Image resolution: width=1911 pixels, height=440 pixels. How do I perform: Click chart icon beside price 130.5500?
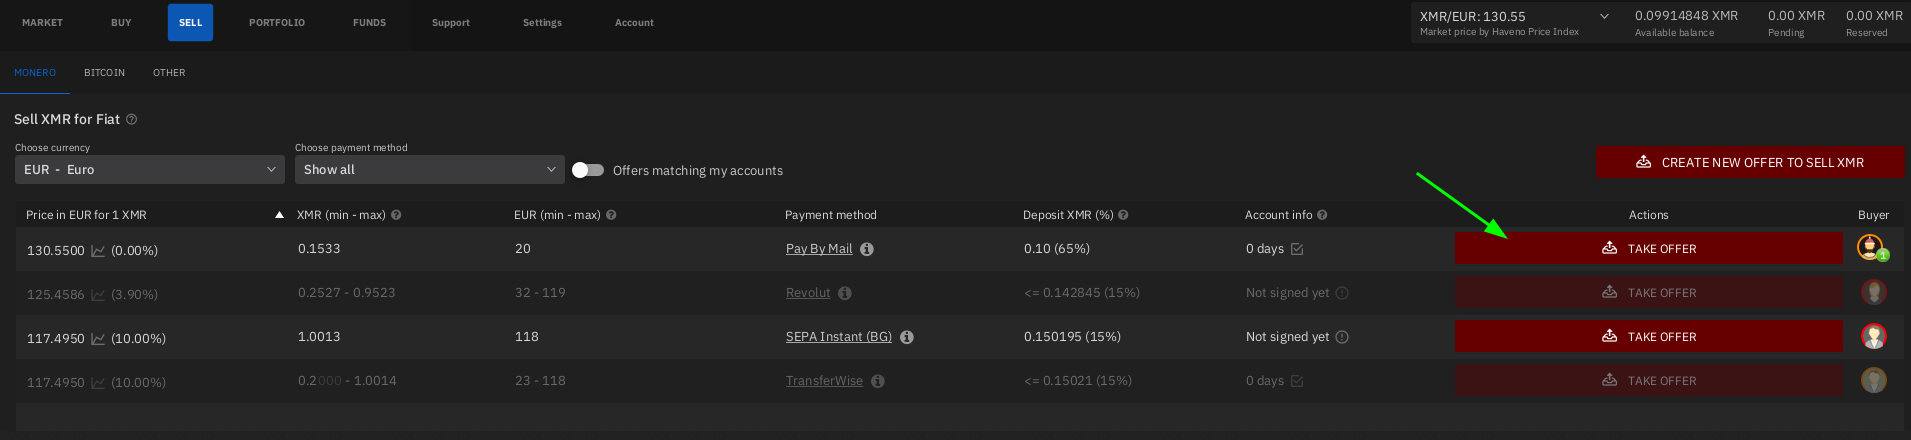coord(98,251)
